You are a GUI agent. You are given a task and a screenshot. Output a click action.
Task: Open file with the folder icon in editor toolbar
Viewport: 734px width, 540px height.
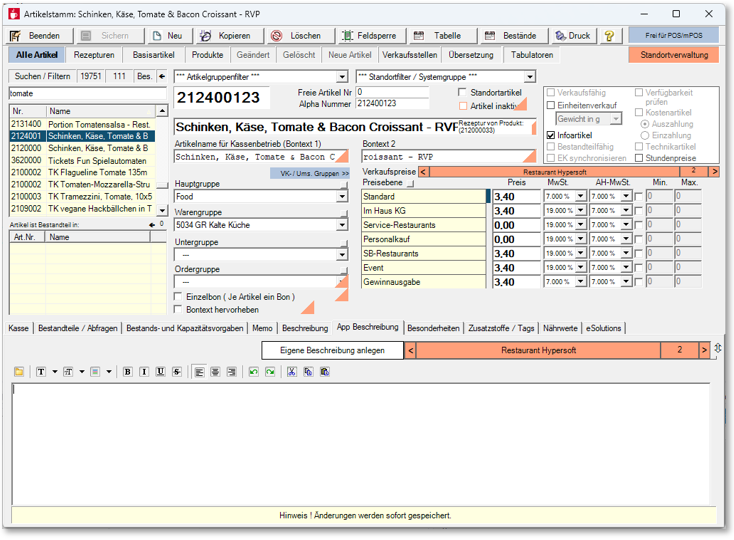19,372
